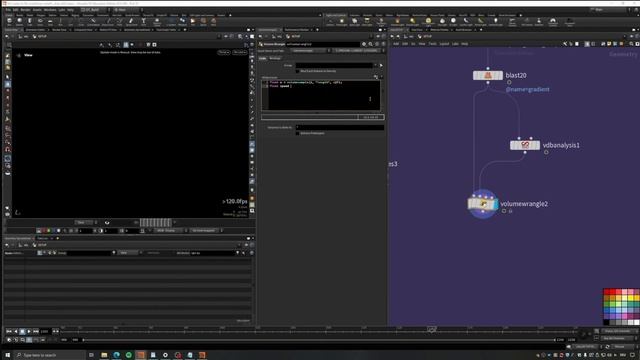
Task: Click the Grid shelf tool
Action: click(x=50, y=22)
